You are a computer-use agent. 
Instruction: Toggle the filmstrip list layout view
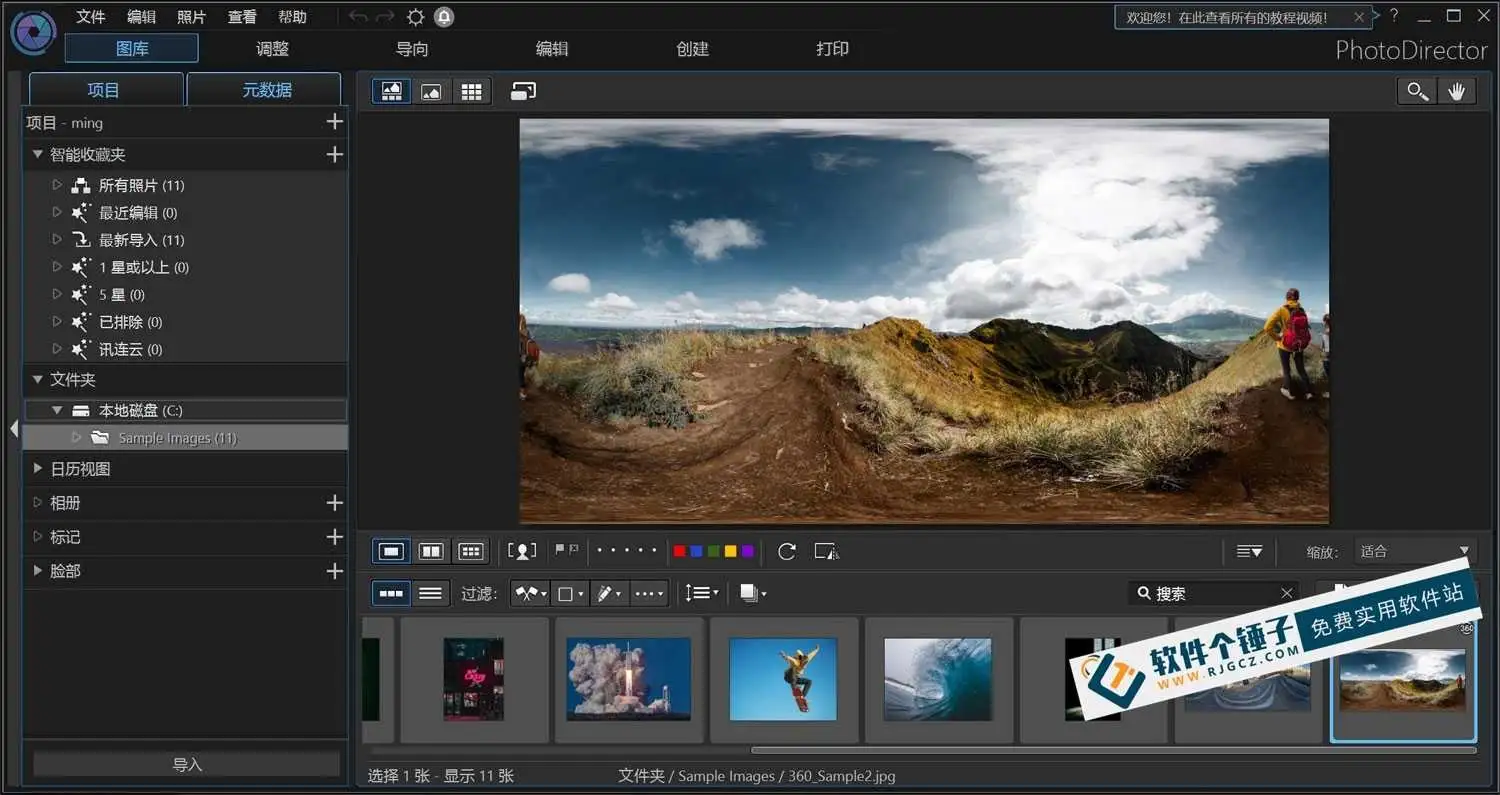[x=430, y=593]
